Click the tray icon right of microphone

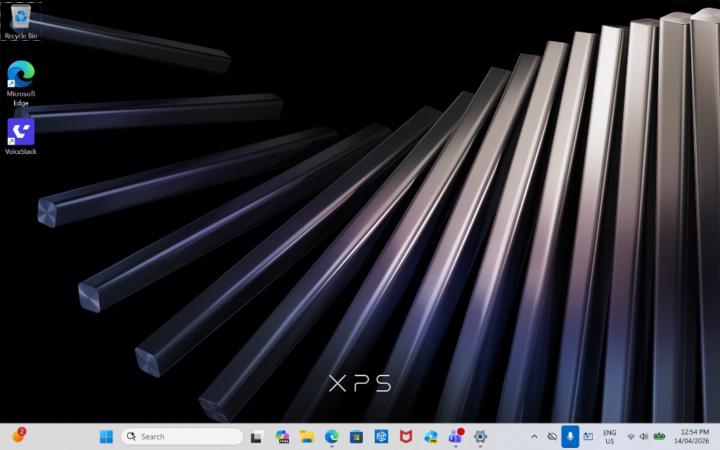[x=588, y=437]
